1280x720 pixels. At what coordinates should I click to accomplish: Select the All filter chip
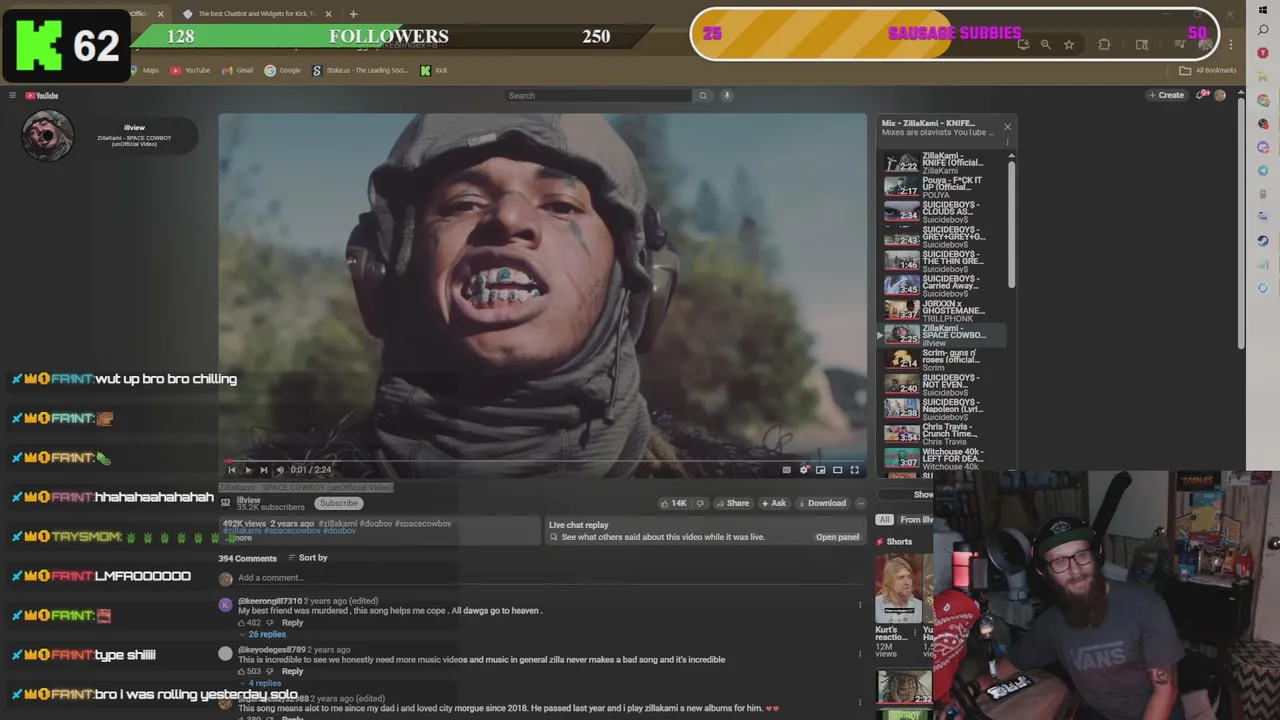pos(884,520)
